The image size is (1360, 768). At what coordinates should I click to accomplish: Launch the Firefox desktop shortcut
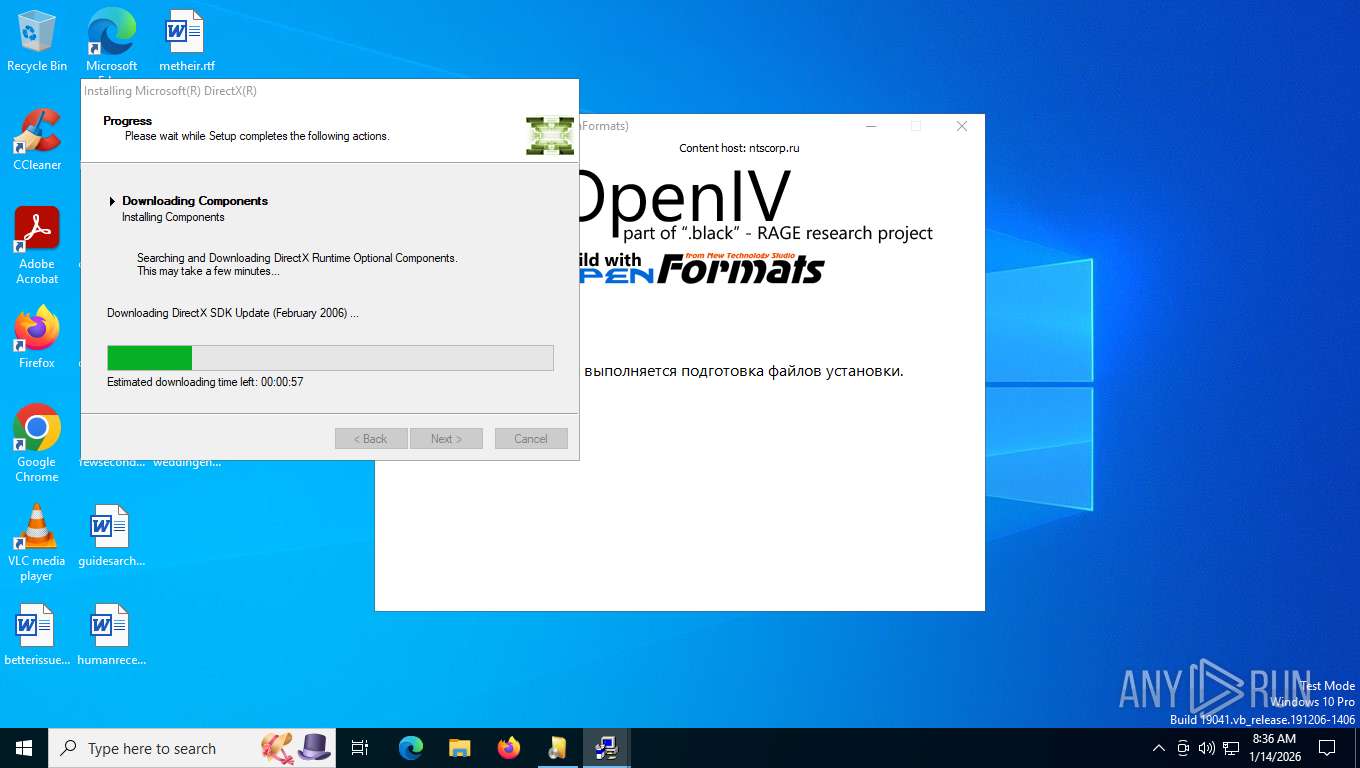(37, 338)
